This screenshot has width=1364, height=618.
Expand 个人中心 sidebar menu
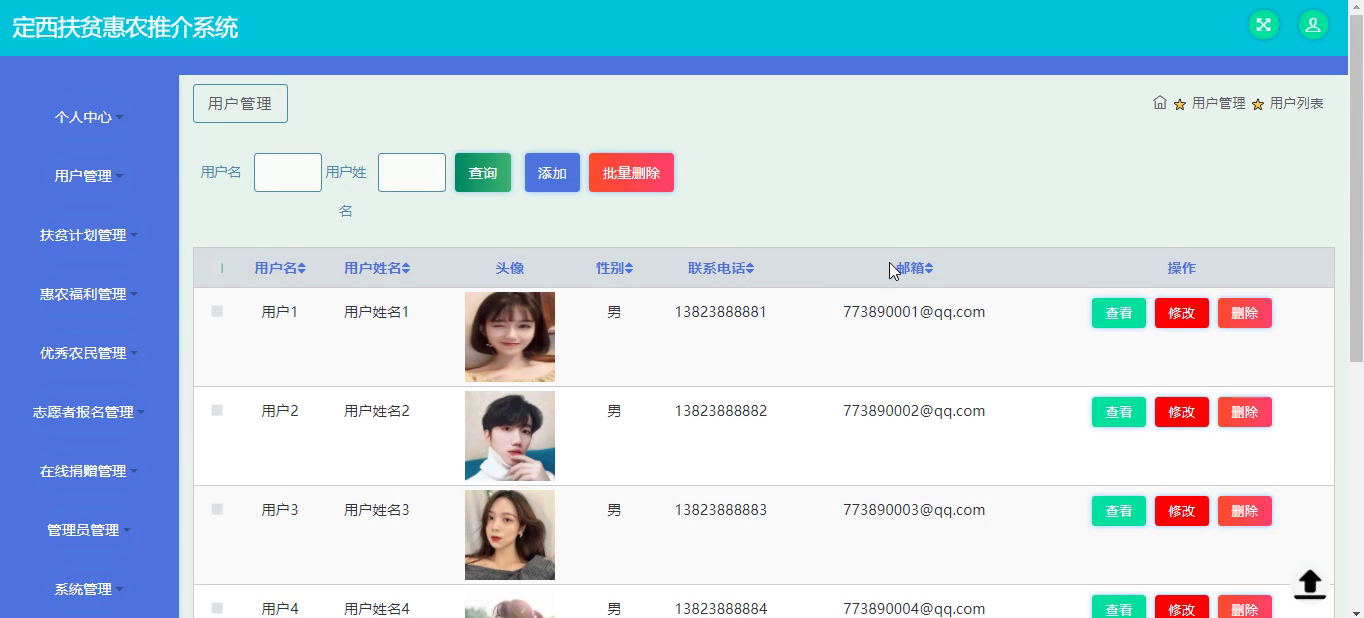(x=89, y=117)
